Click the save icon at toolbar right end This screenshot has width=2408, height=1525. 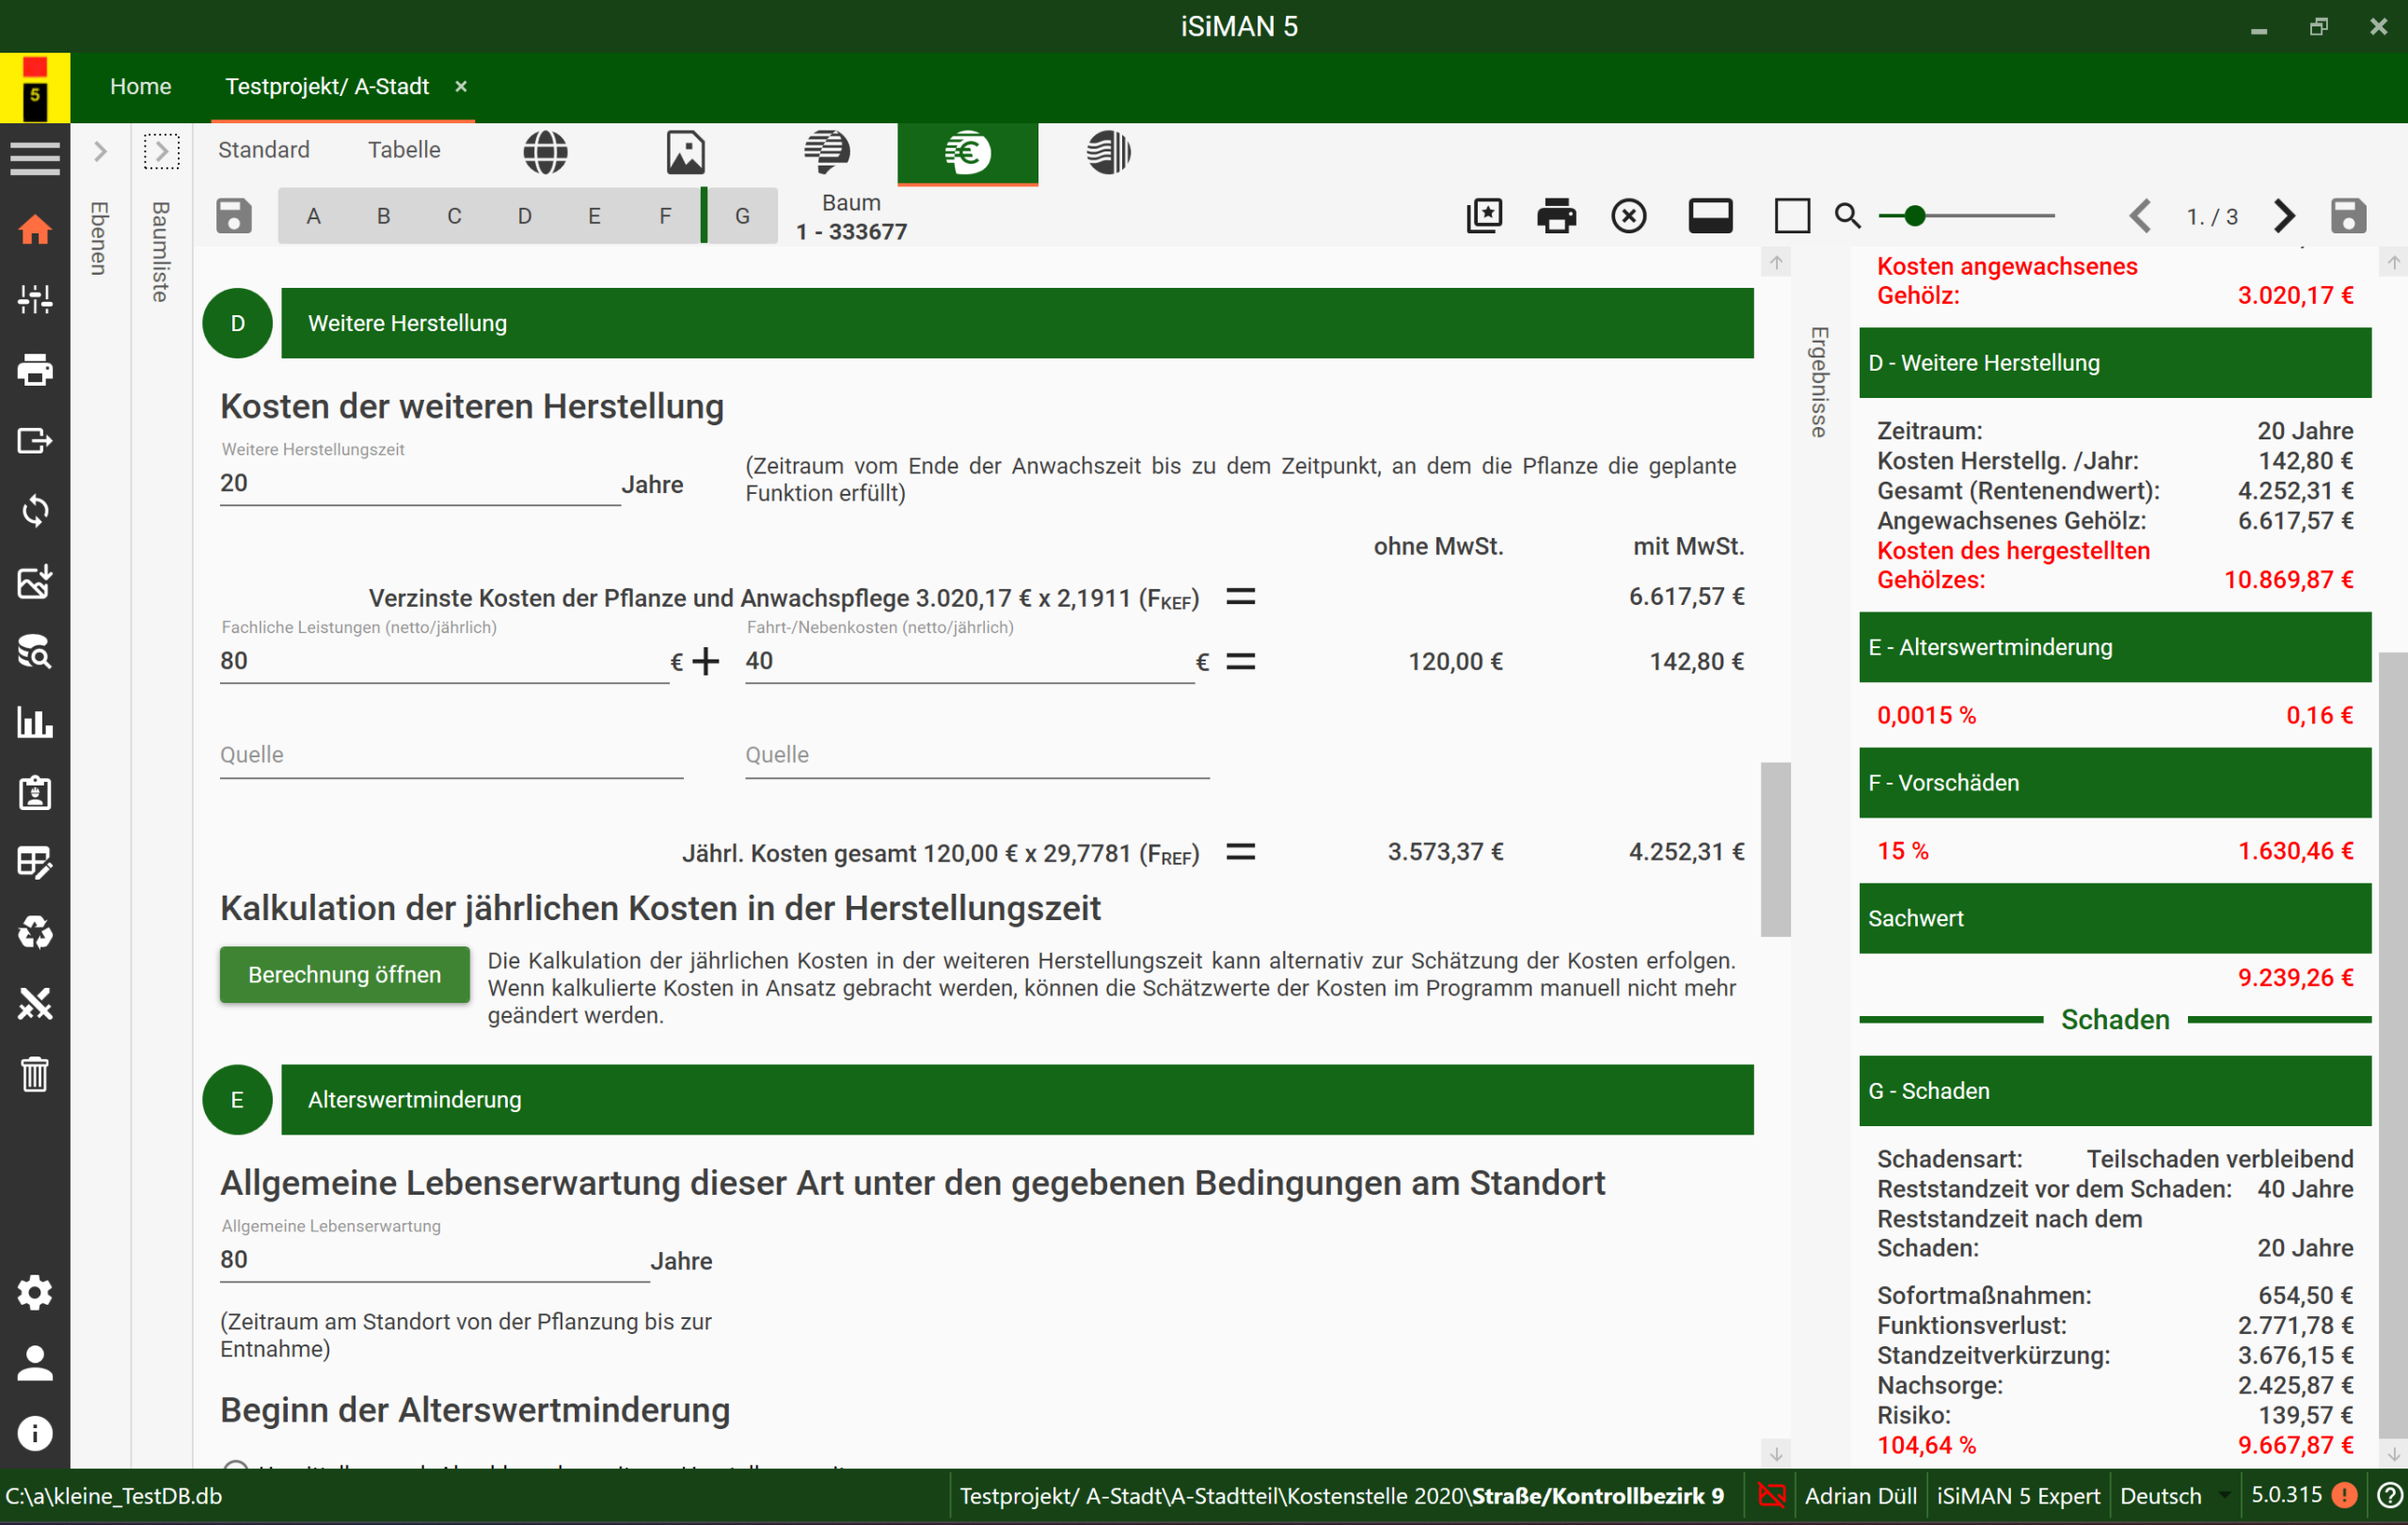(2348, 216)
